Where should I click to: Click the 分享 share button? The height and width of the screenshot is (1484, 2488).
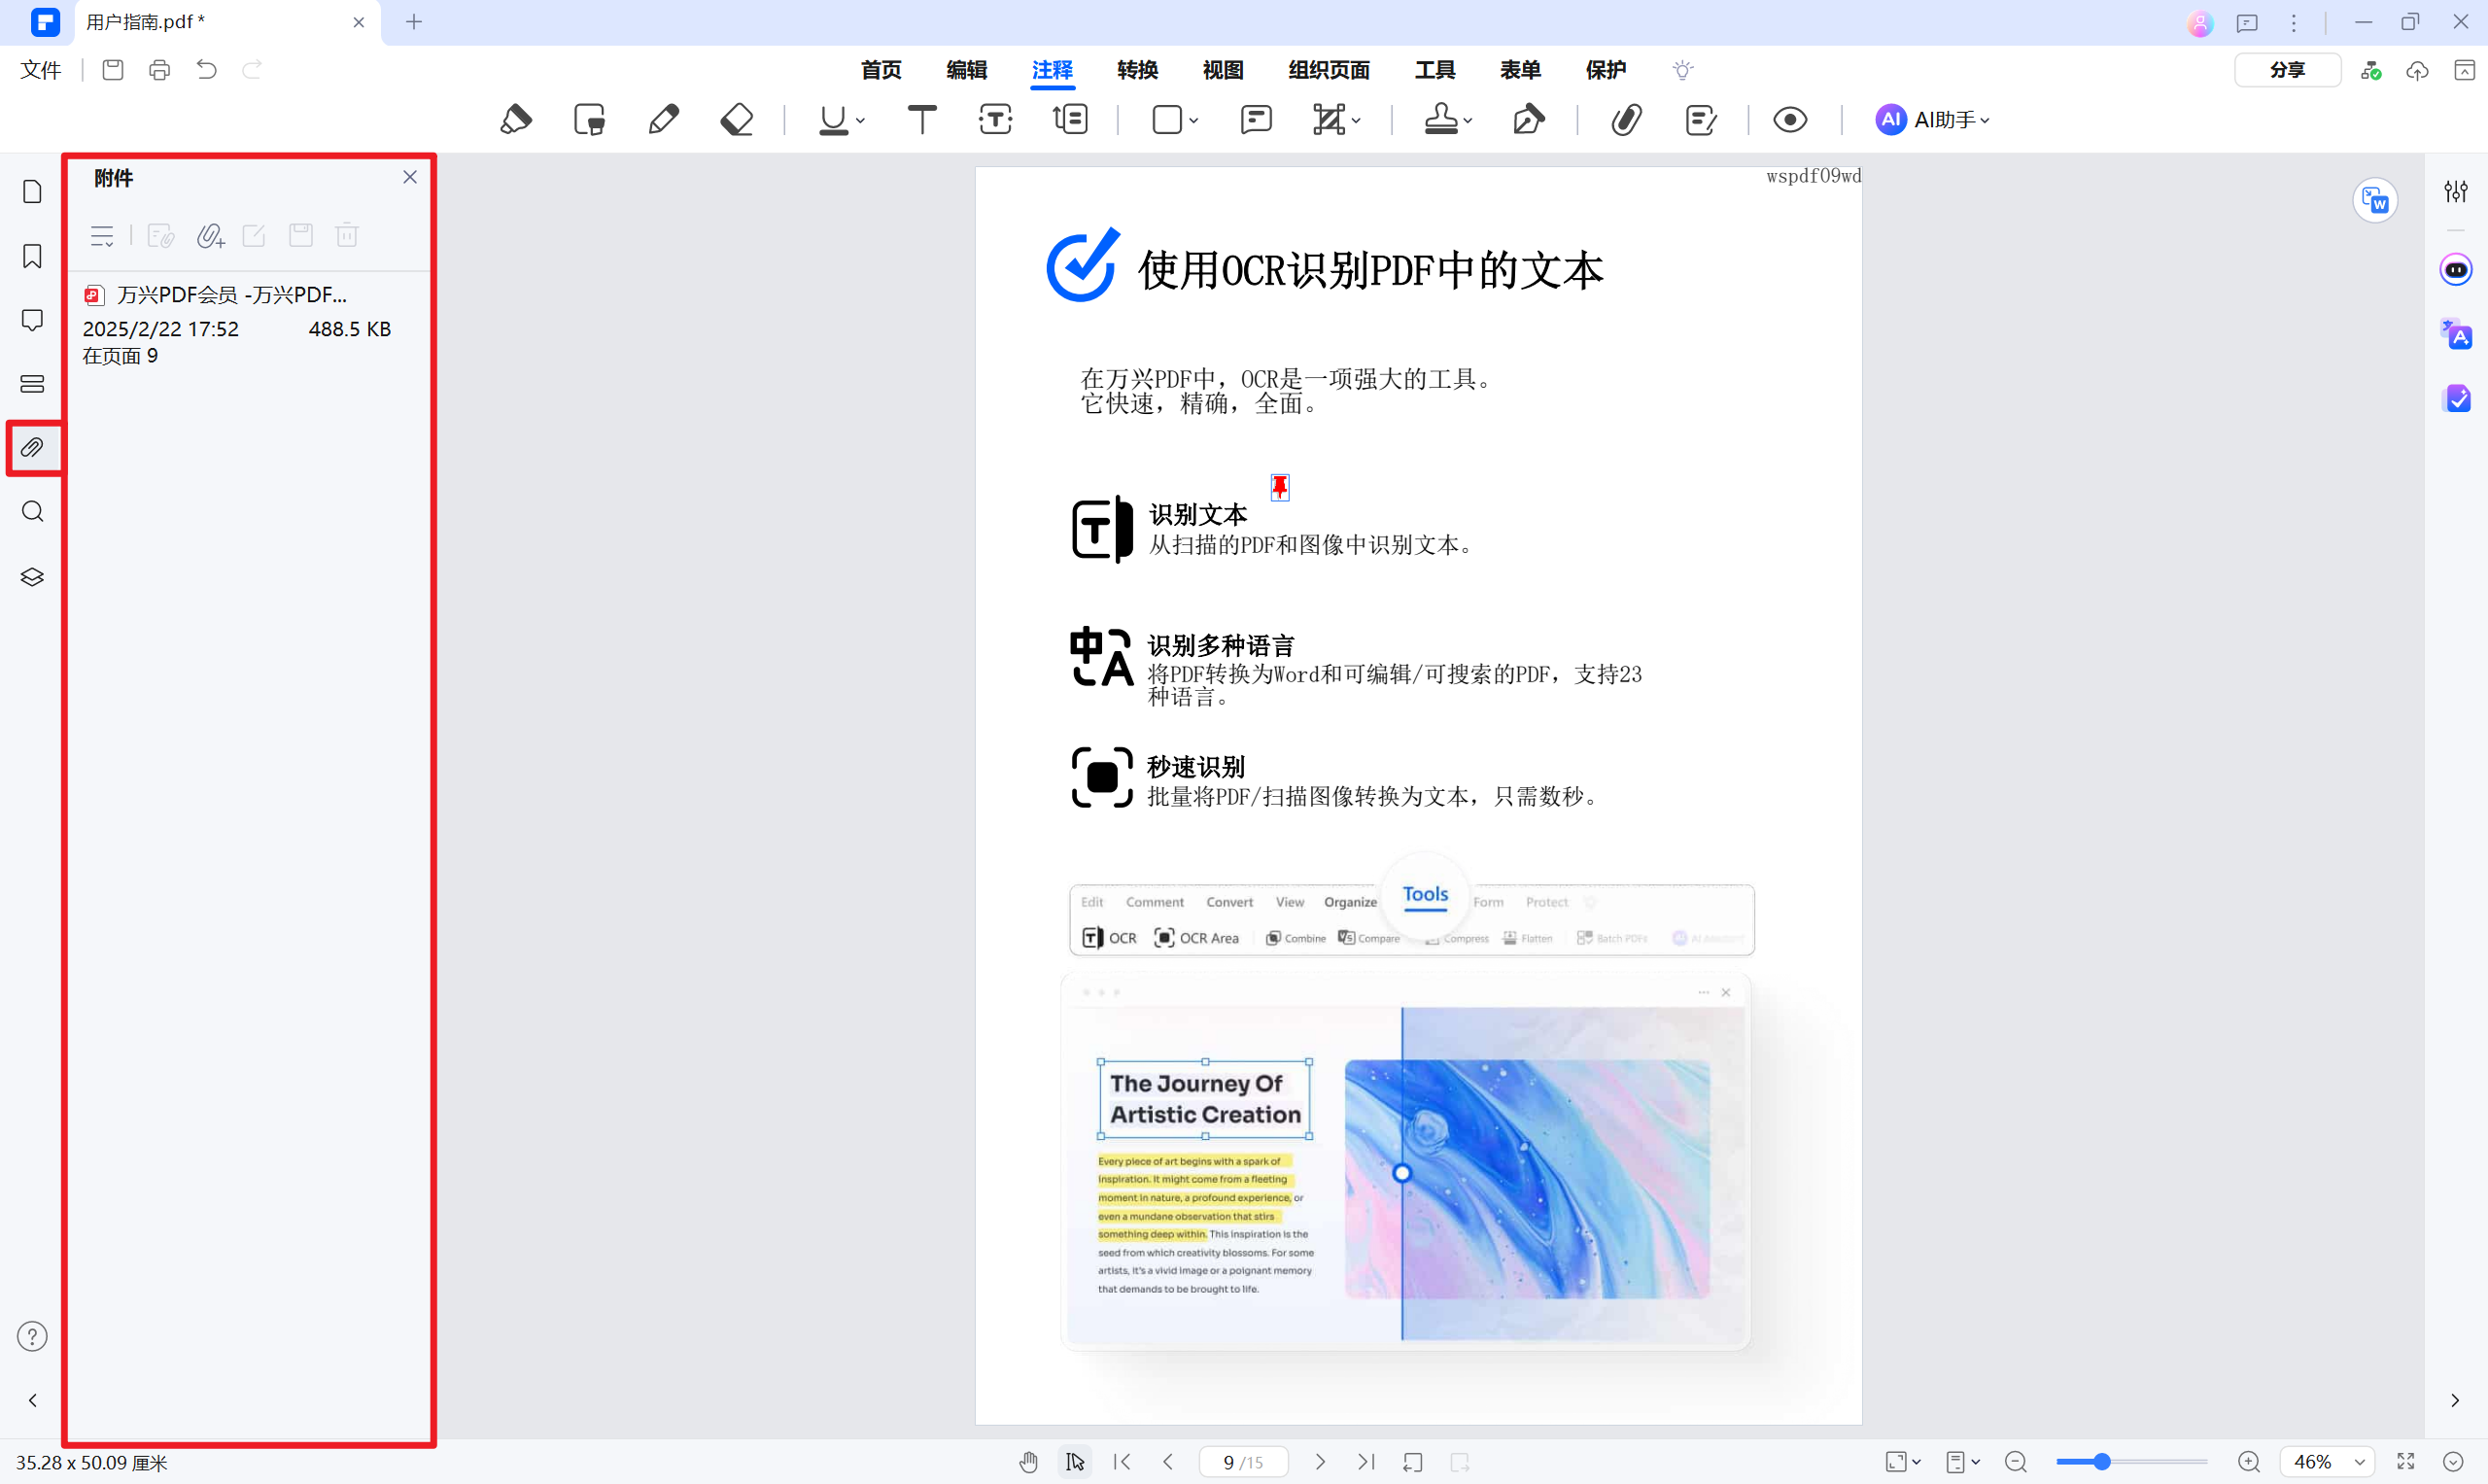point(2287,70)
